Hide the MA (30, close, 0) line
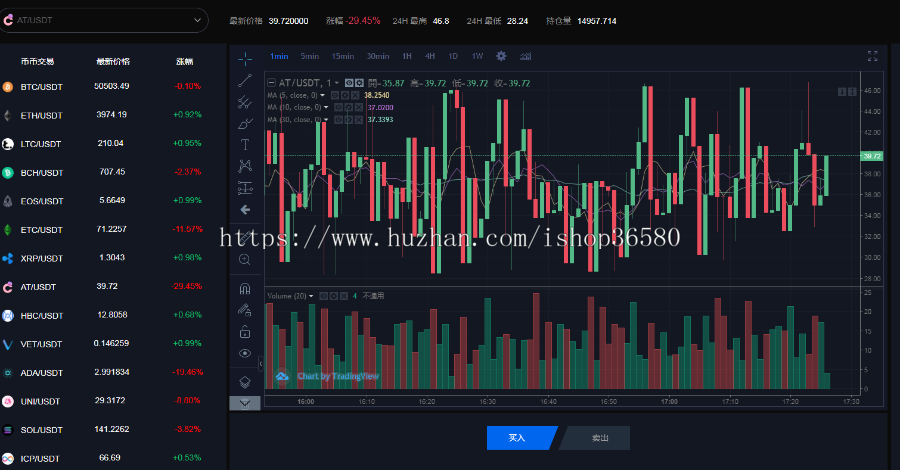 coord(338,119)
